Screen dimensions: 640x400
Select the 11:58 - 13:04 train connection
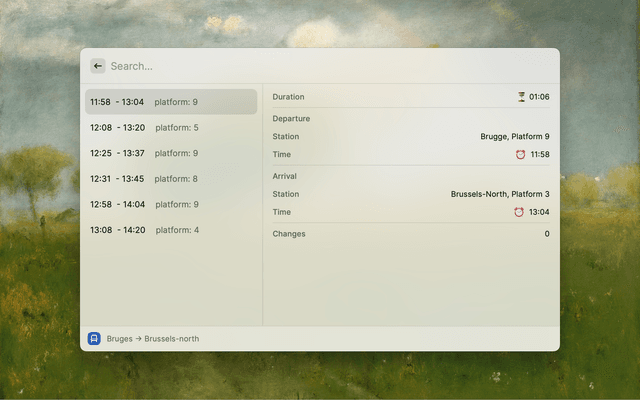(170, 102)
